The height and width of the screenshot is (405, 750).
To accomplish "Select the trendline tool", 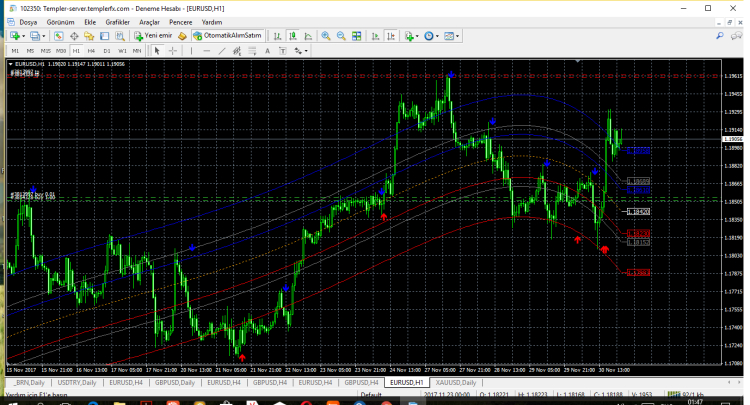I will 222,51.
